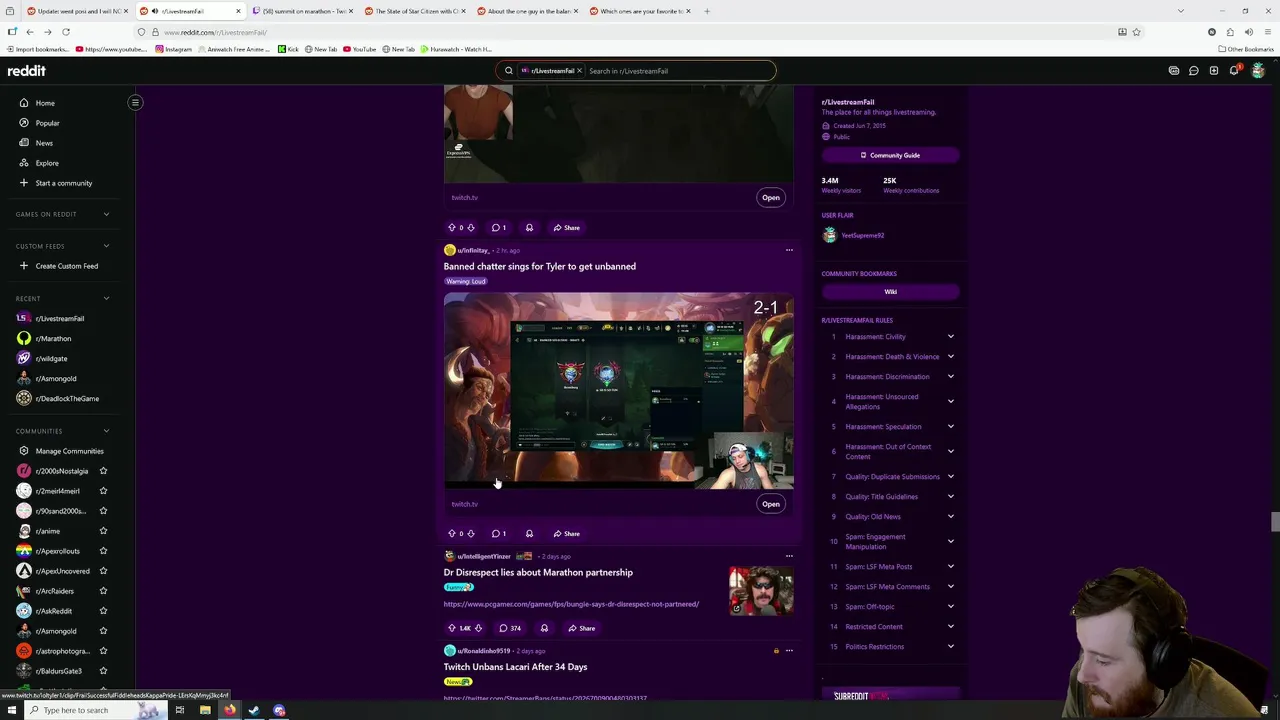The height and width of the screenshot is (720, 1280).
Task: Favorite r/ApexUncovered with its star
Action: click(103, 571)
